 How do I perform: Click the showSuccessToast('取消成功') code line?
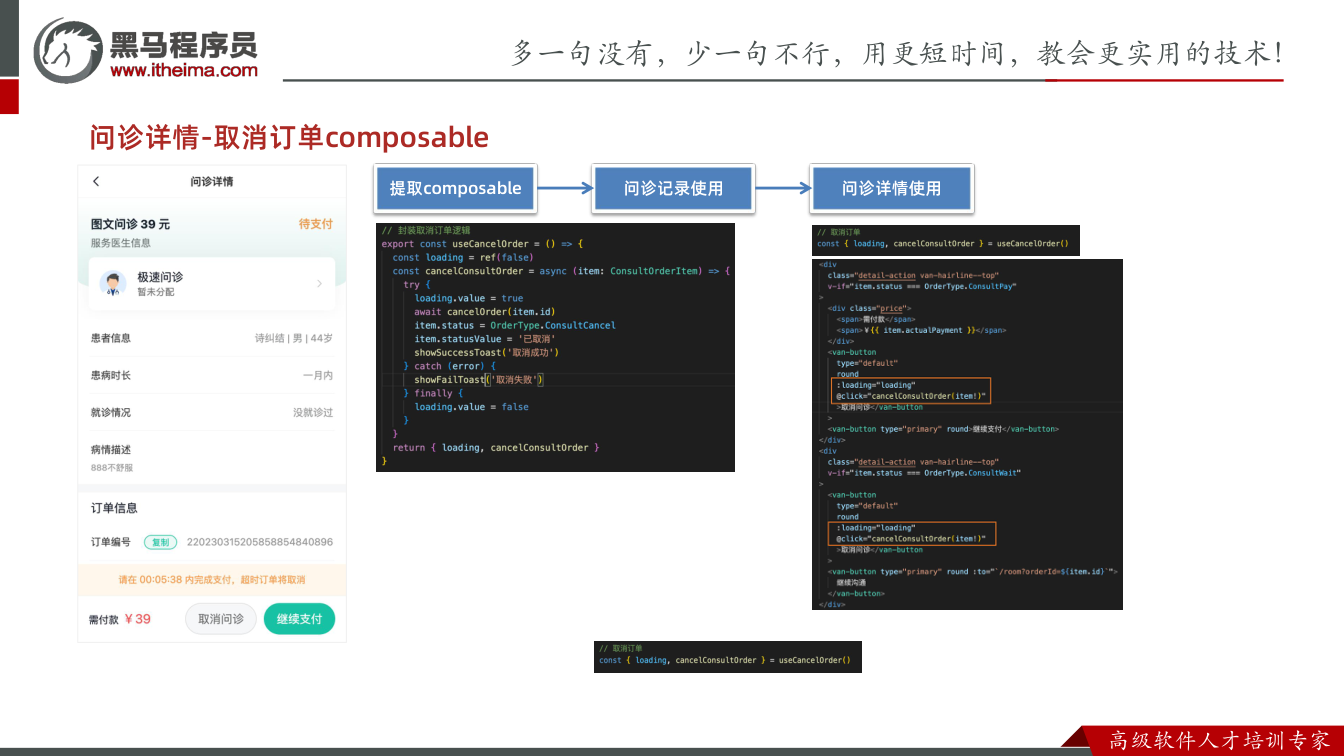pos(486,352)
